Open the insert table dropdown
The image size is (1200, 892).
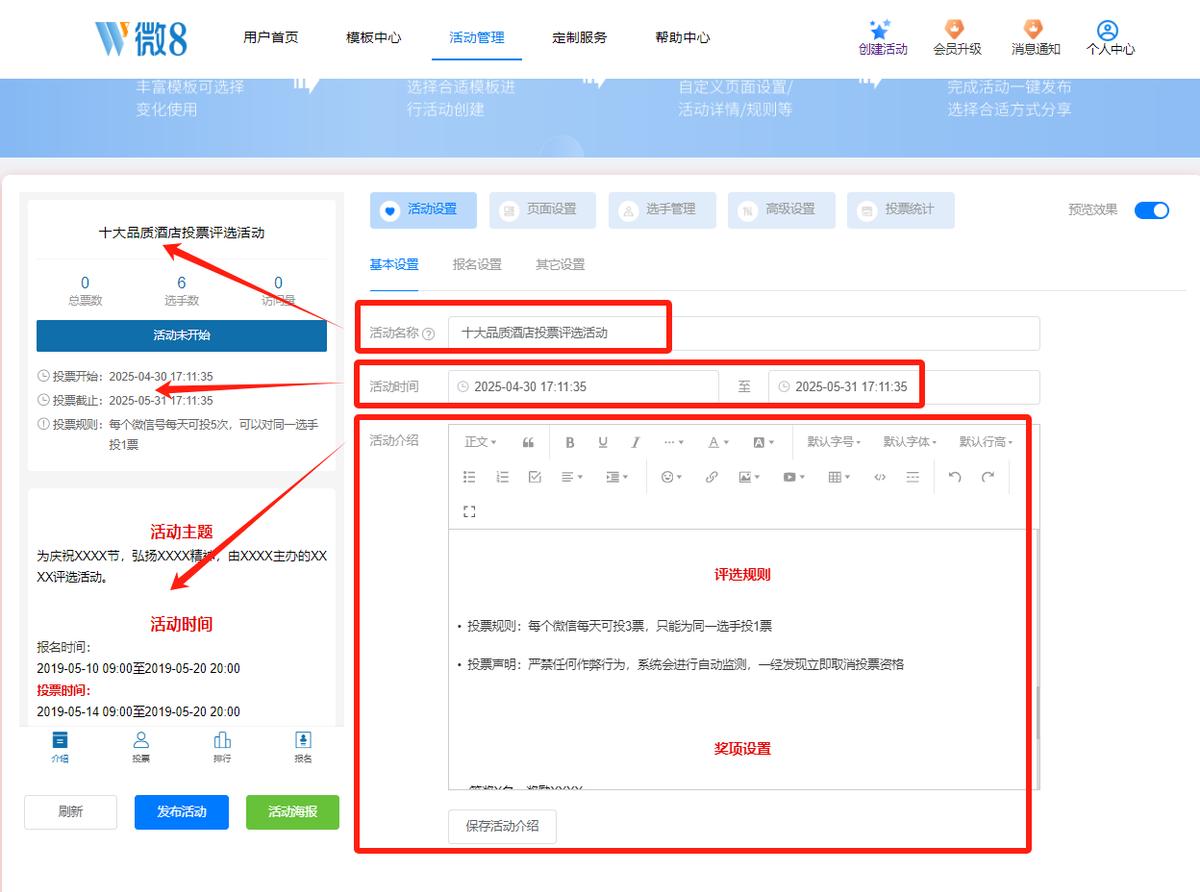pos(840,477)
